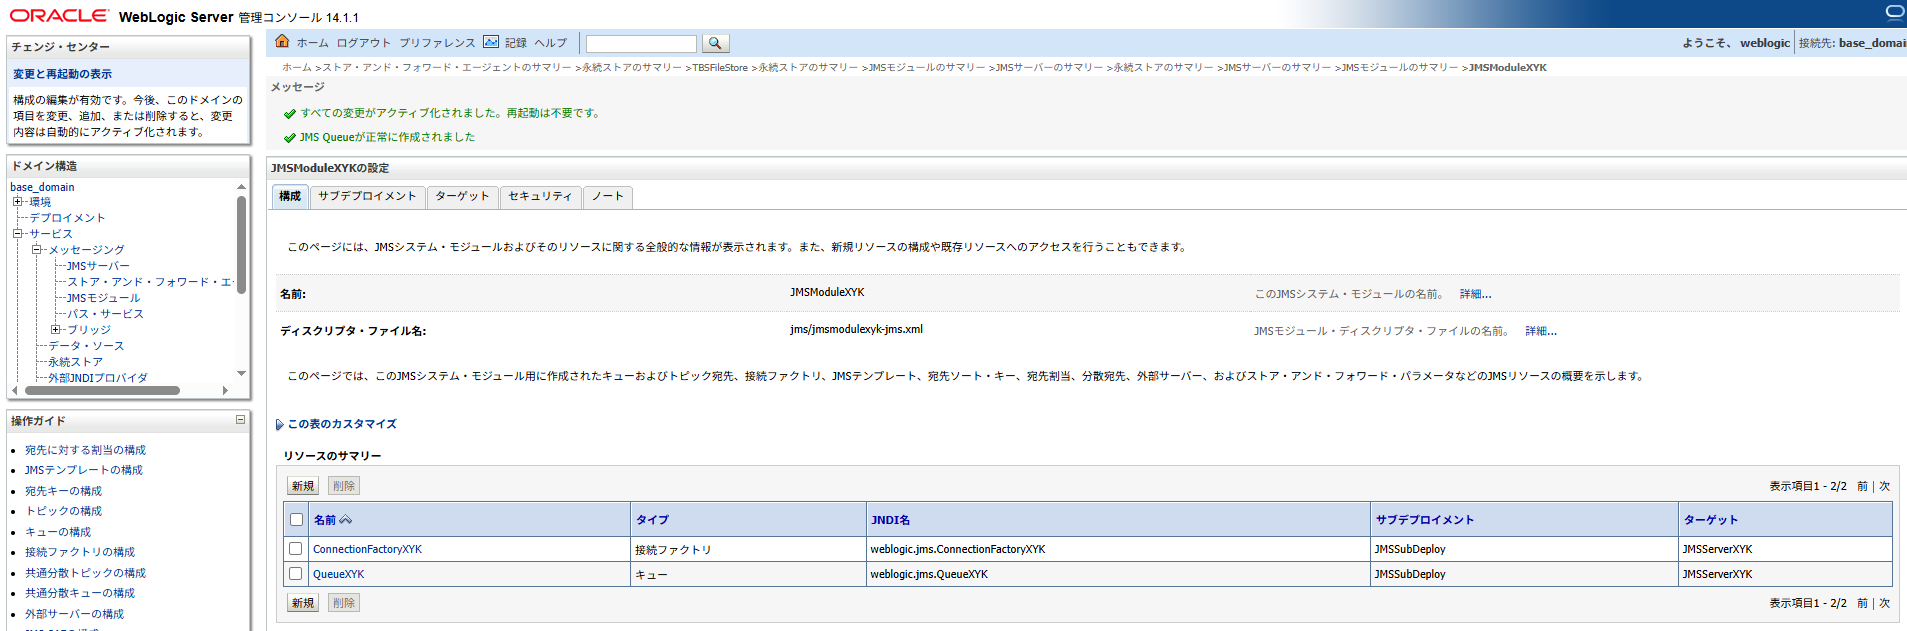The width and height of the screenshot is (1907, 631).
Task: Click top 次 pagination link
Action: 1884,486
